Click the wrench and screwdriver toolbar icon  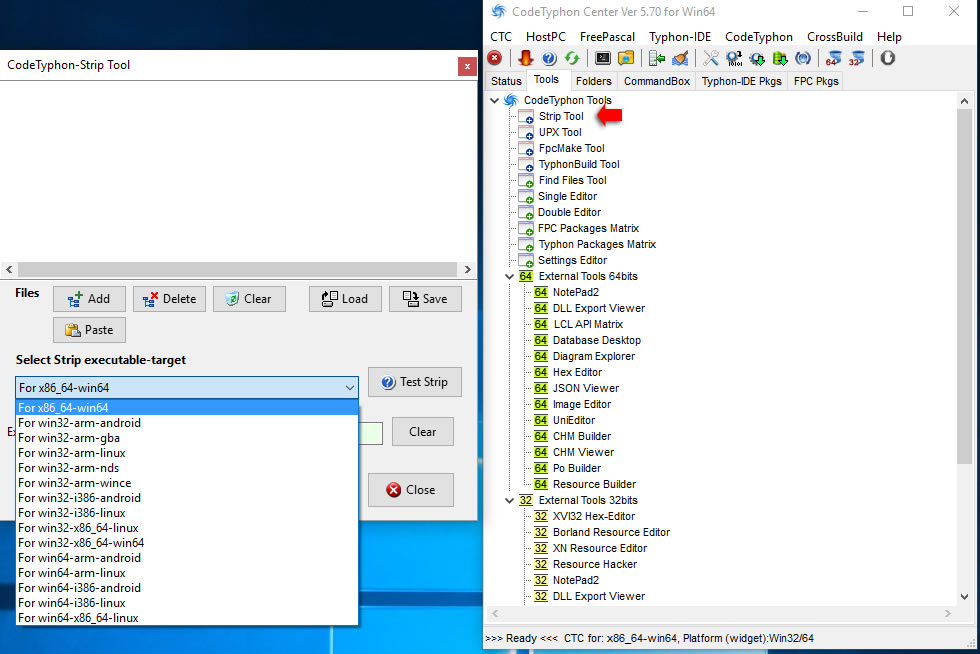[711, 58]
